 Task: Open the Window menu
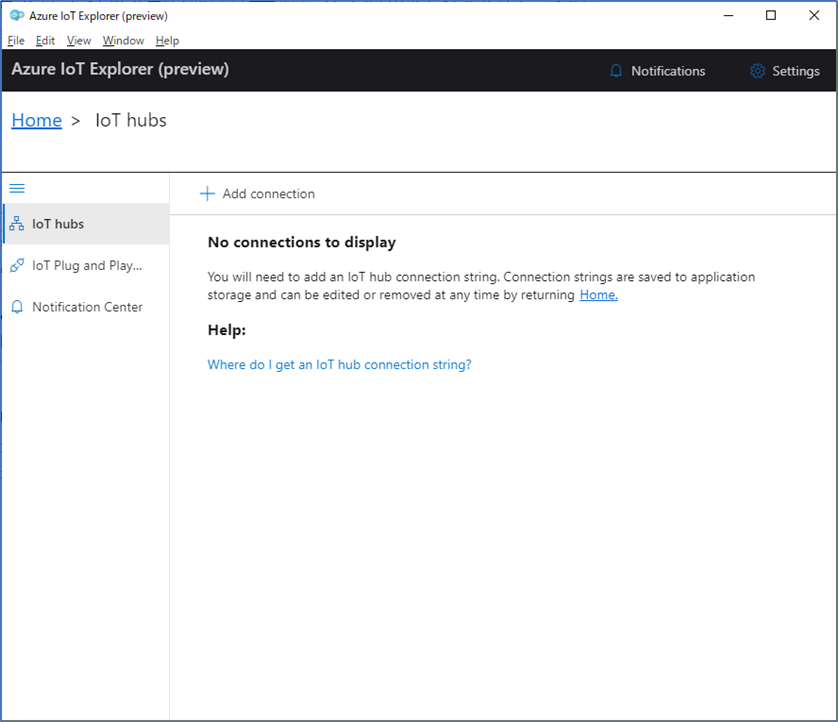click(123, 40)
